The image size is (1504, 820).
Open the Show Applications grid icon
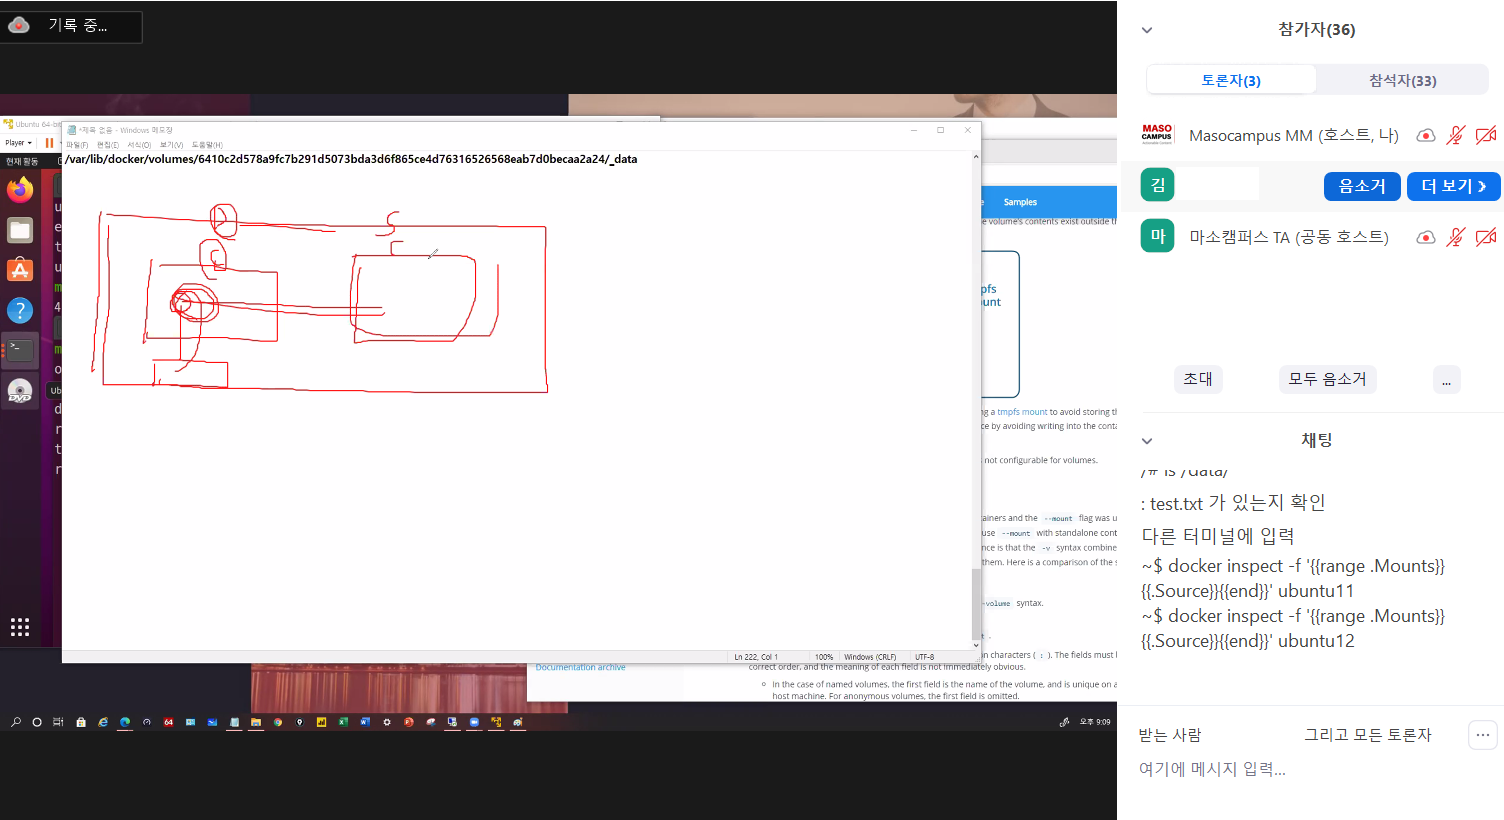[x=20, y=627]
